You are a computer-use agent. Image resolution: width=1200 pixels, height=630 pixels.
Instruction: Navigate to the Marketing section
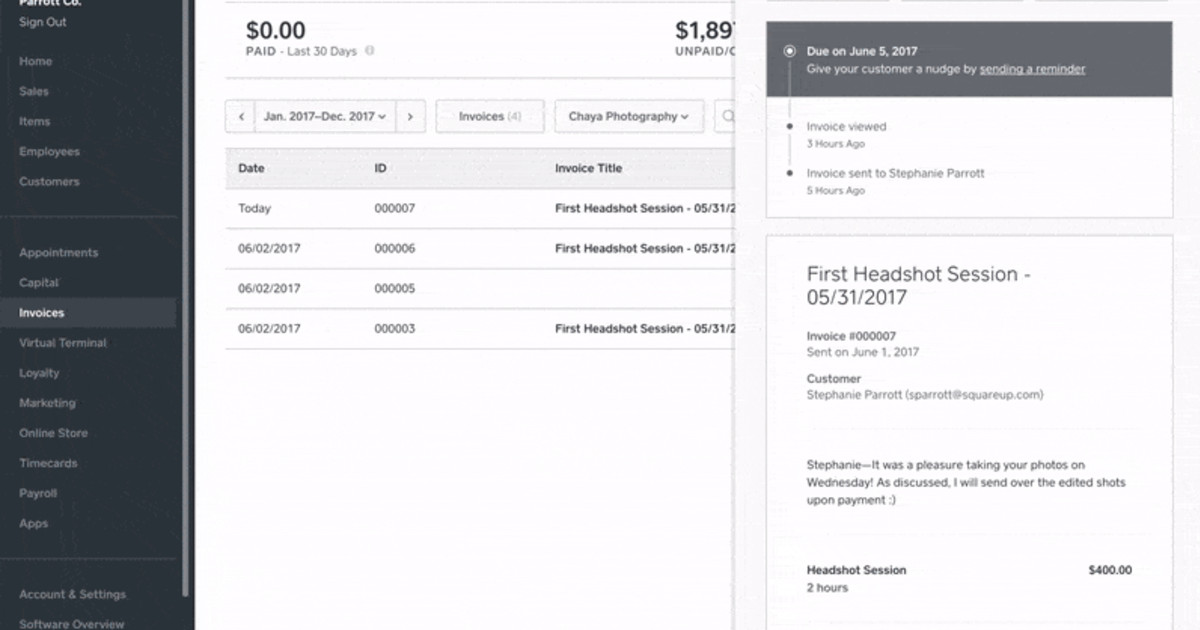click(x=52, y=403)
